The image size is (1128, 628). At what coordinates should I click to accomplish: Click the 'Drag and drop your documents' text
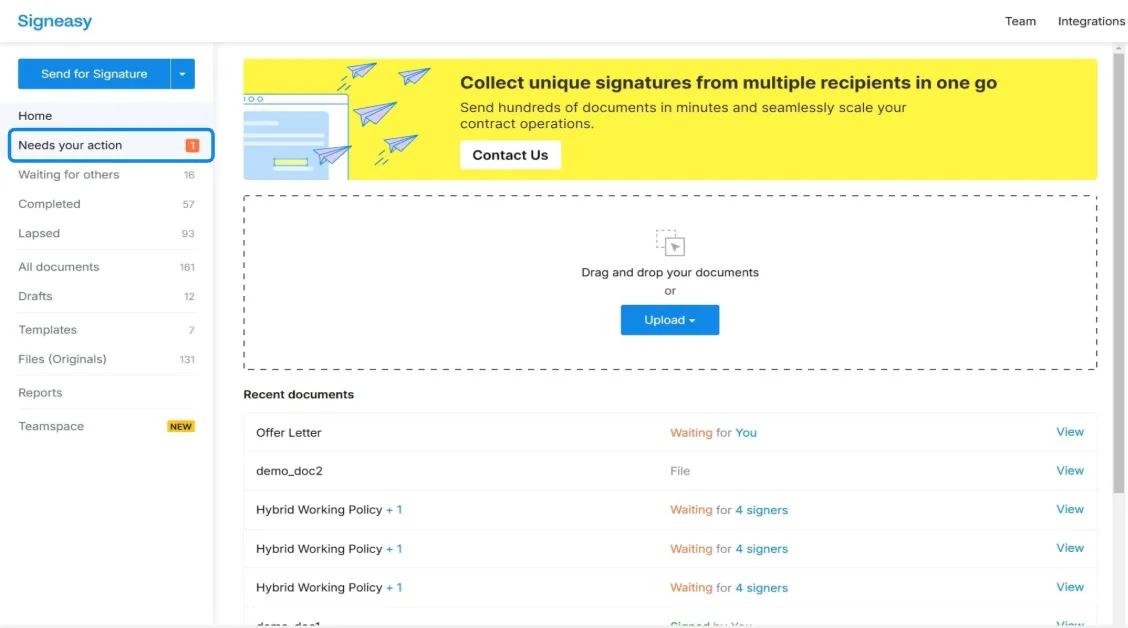pos(670,273)
